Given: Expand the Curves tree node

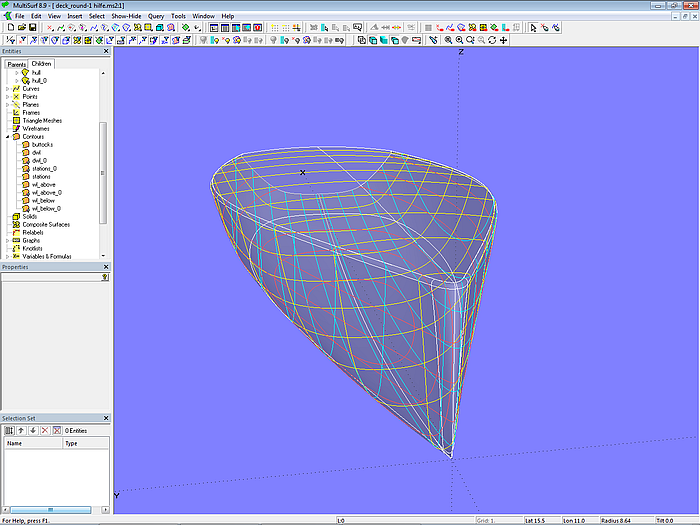Looking at the screenshot, I should [x=7, y=89].
